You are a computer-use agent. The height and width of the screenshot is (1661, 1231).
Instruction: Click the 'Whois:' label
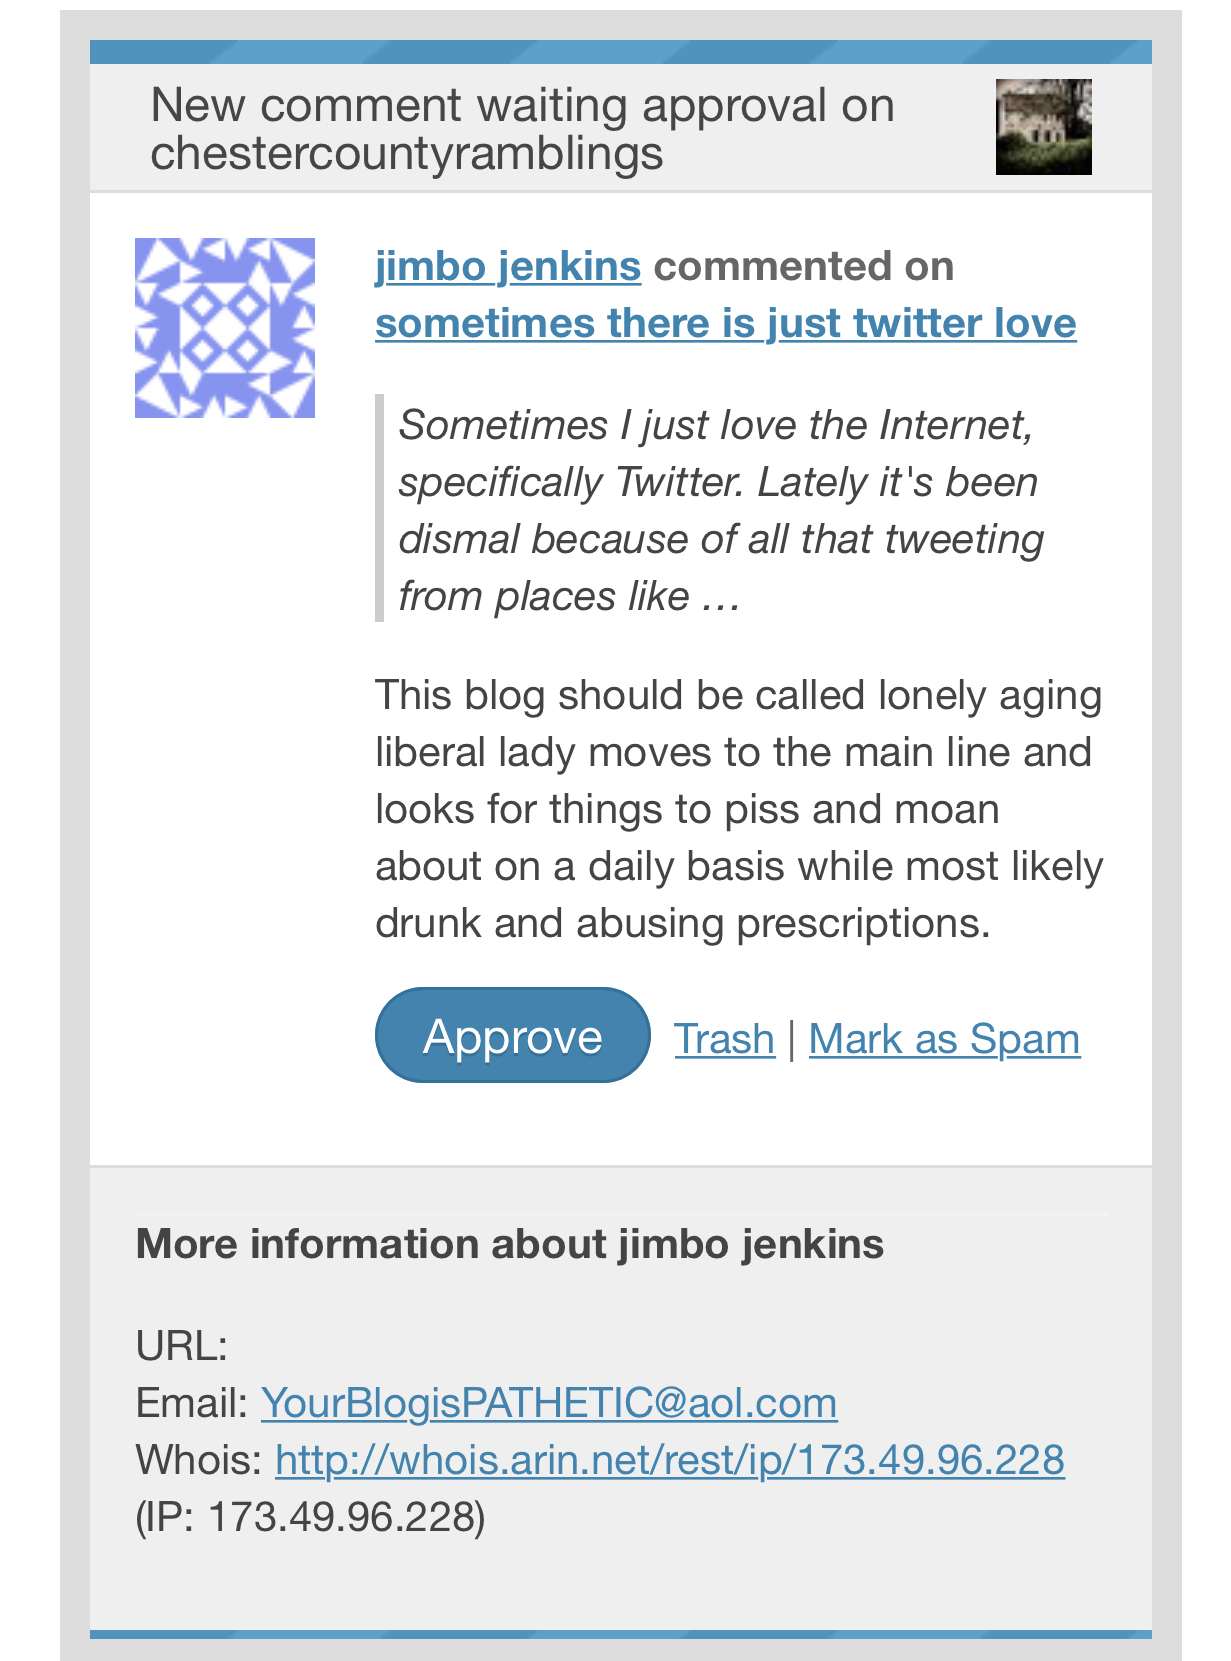coord(199,1459)
